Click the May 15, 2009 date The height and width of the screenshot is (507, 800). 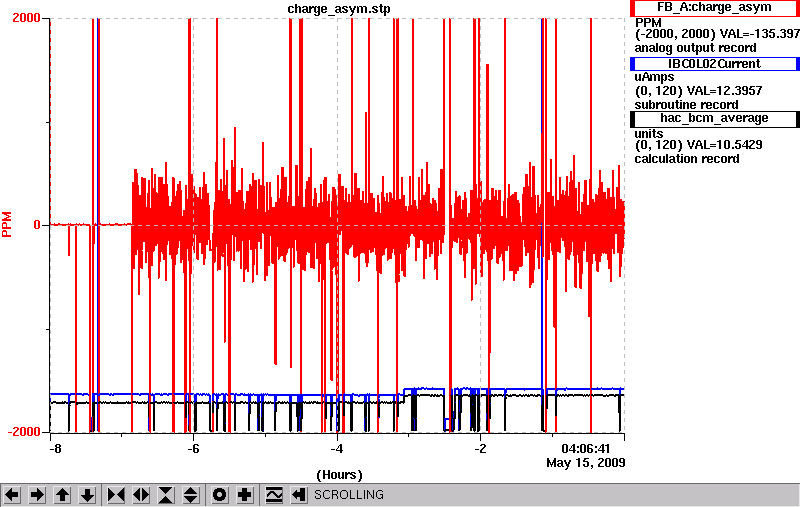pyautogui.click(x=586, y=463)
